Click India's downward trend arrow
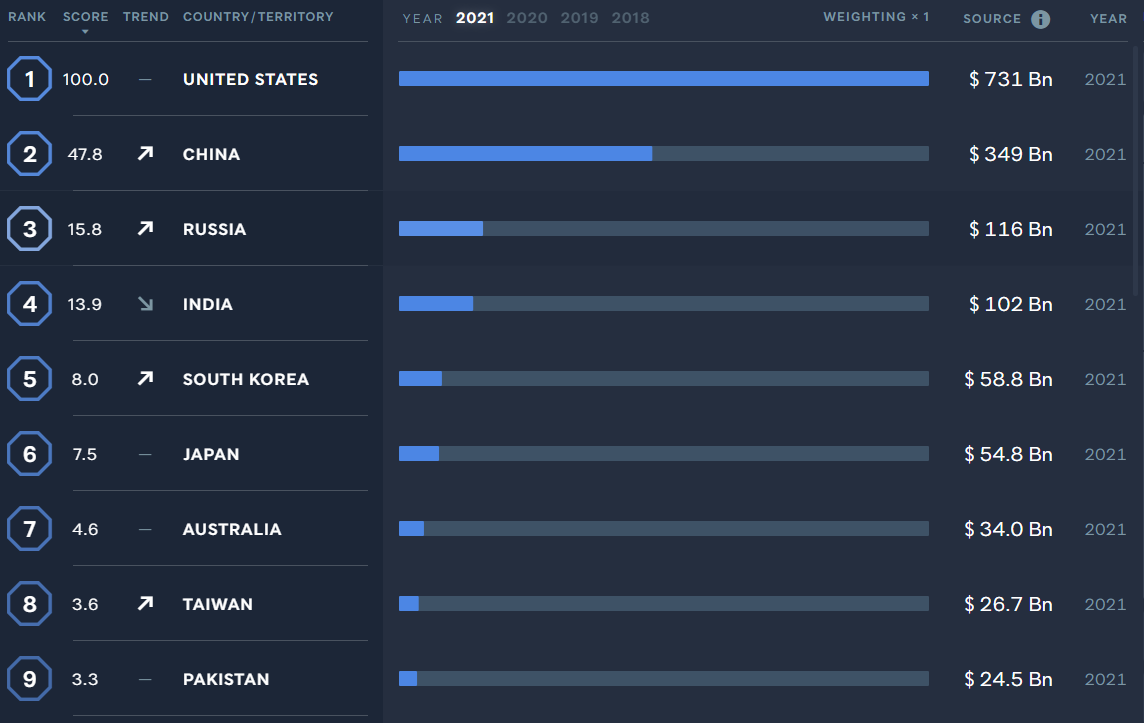Screen dimensions: 1144x723 (146, 304)
